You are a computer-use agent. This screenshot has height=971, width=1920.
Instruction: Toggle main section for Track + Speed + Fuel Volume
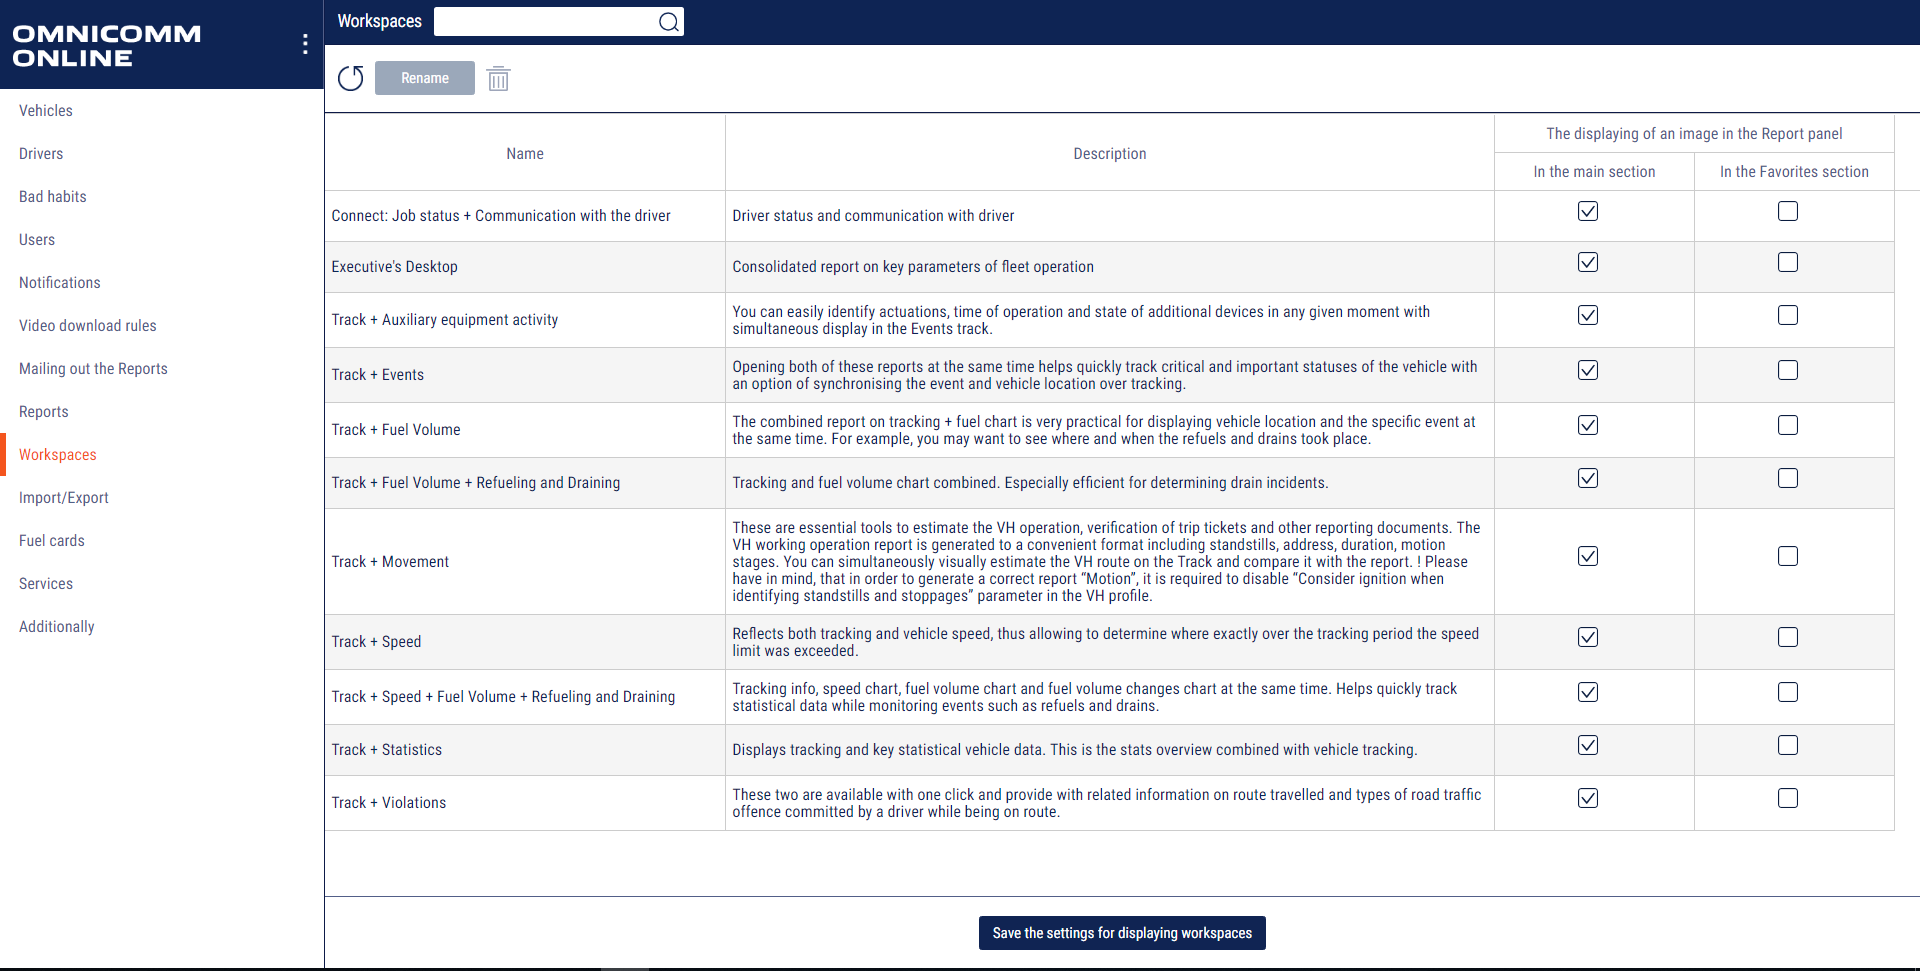pyautogui.click(x=1588, y=692)
